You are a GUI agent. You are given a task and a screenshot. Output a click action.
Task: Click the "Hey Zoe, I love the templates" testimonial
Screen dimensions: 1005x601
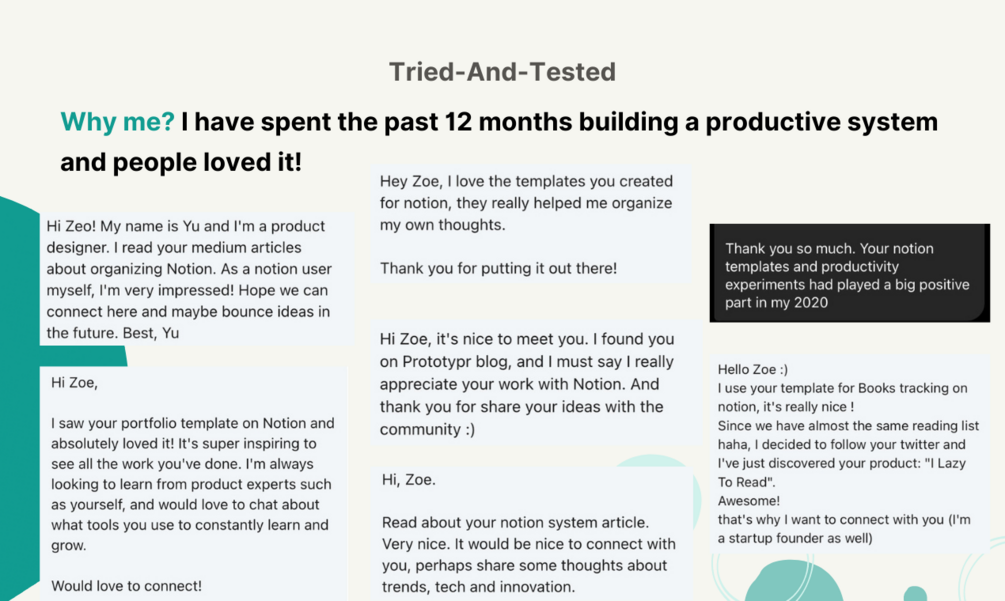coord(527,224)
